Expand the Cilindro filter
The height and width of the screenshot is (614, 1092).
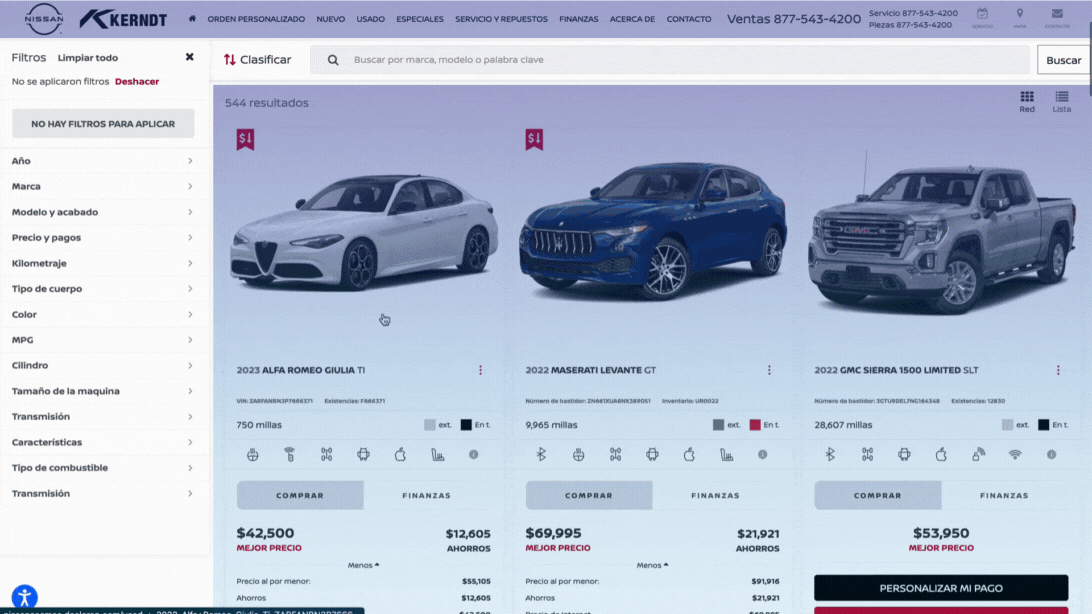[x=102, y=365]
